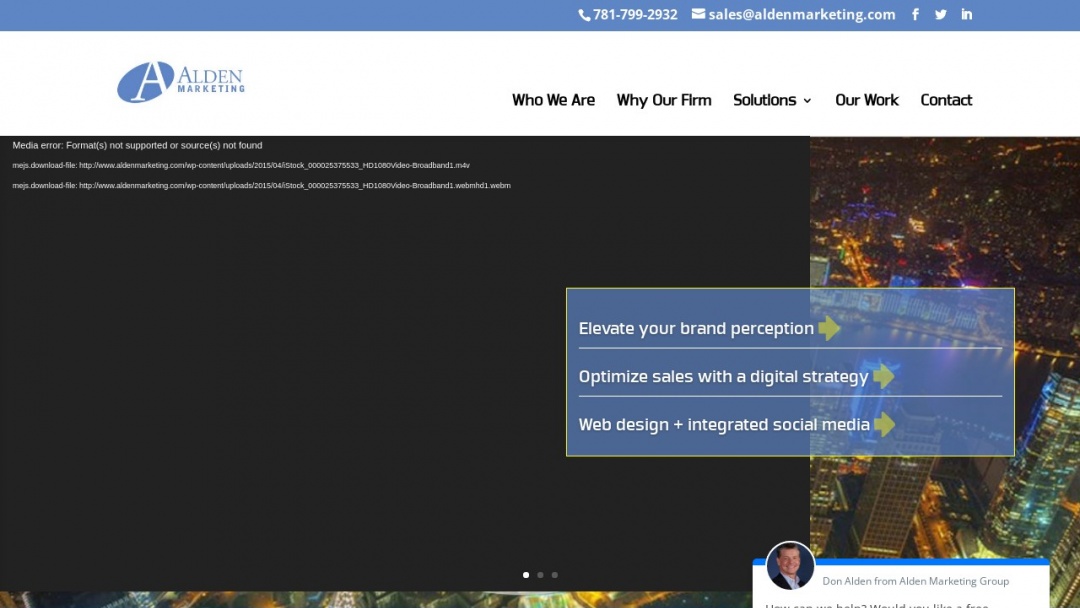Click the arrow next to 'Optimize sales with a digital strategy'
The image size is (1080, 608).
tap(883, 376)
